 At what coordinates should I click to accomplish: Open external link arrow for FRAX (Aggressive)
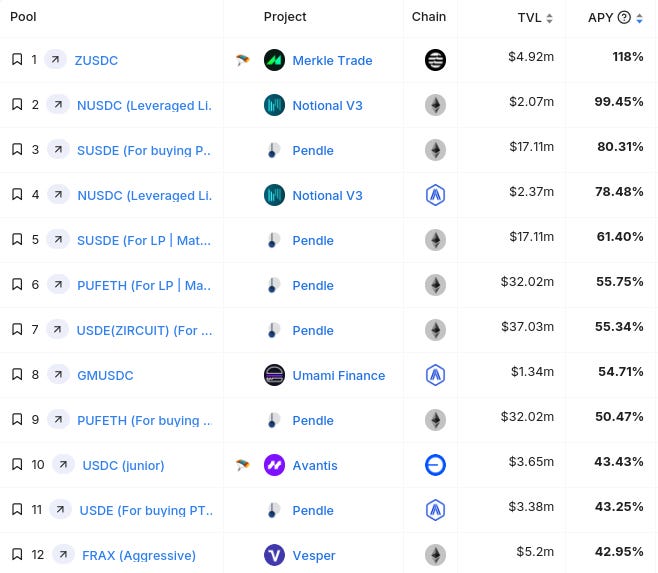tap(63, 554)
